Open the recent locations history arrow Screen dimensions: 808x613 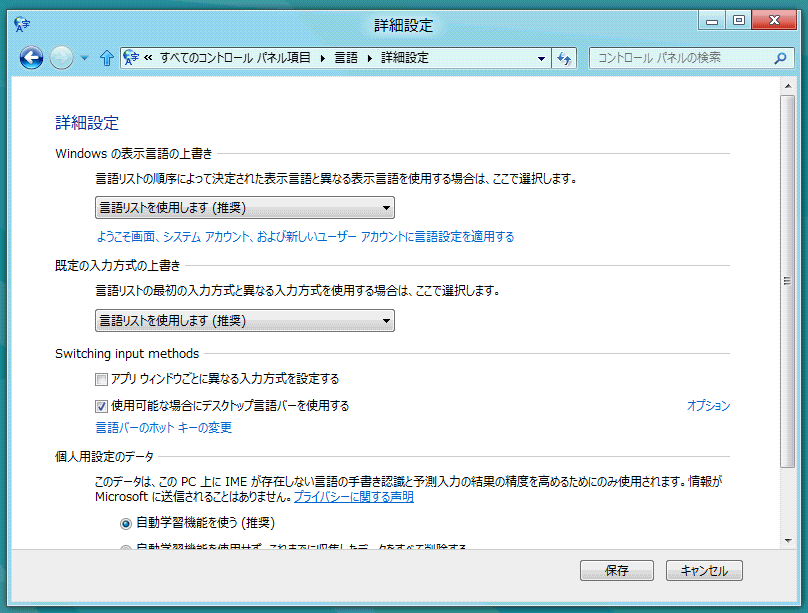(x=85, y=58)
